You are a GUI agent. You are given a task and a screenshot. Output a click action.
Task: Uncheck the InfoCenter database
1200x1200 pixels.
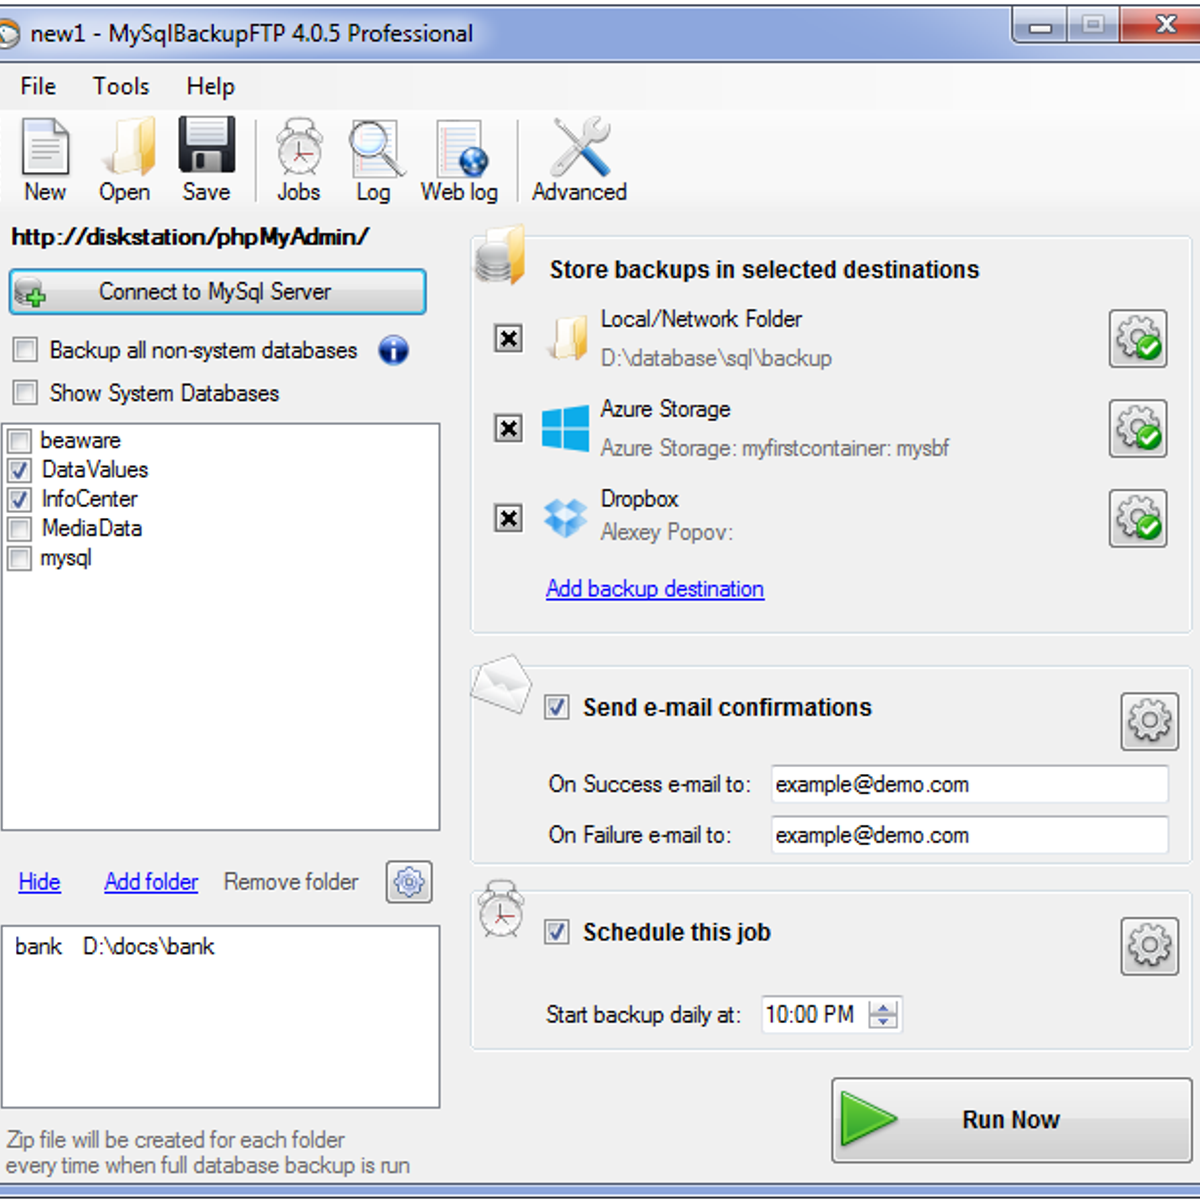[x=19, y=499]
